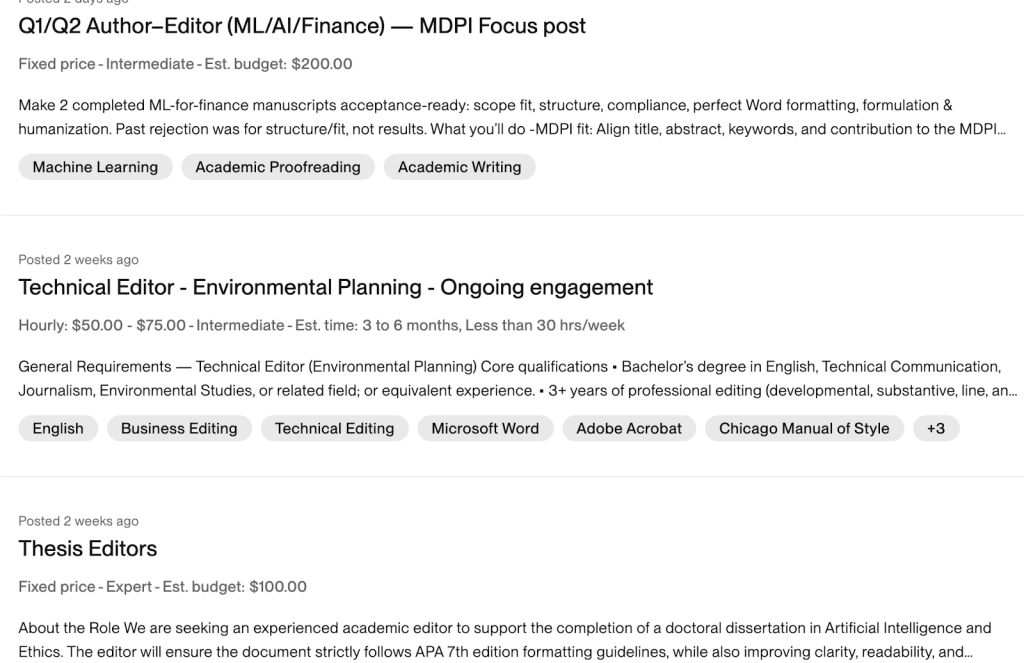
Task: Open Technical Editor Environmental Planning job
Action: click(x=335, y=288)
